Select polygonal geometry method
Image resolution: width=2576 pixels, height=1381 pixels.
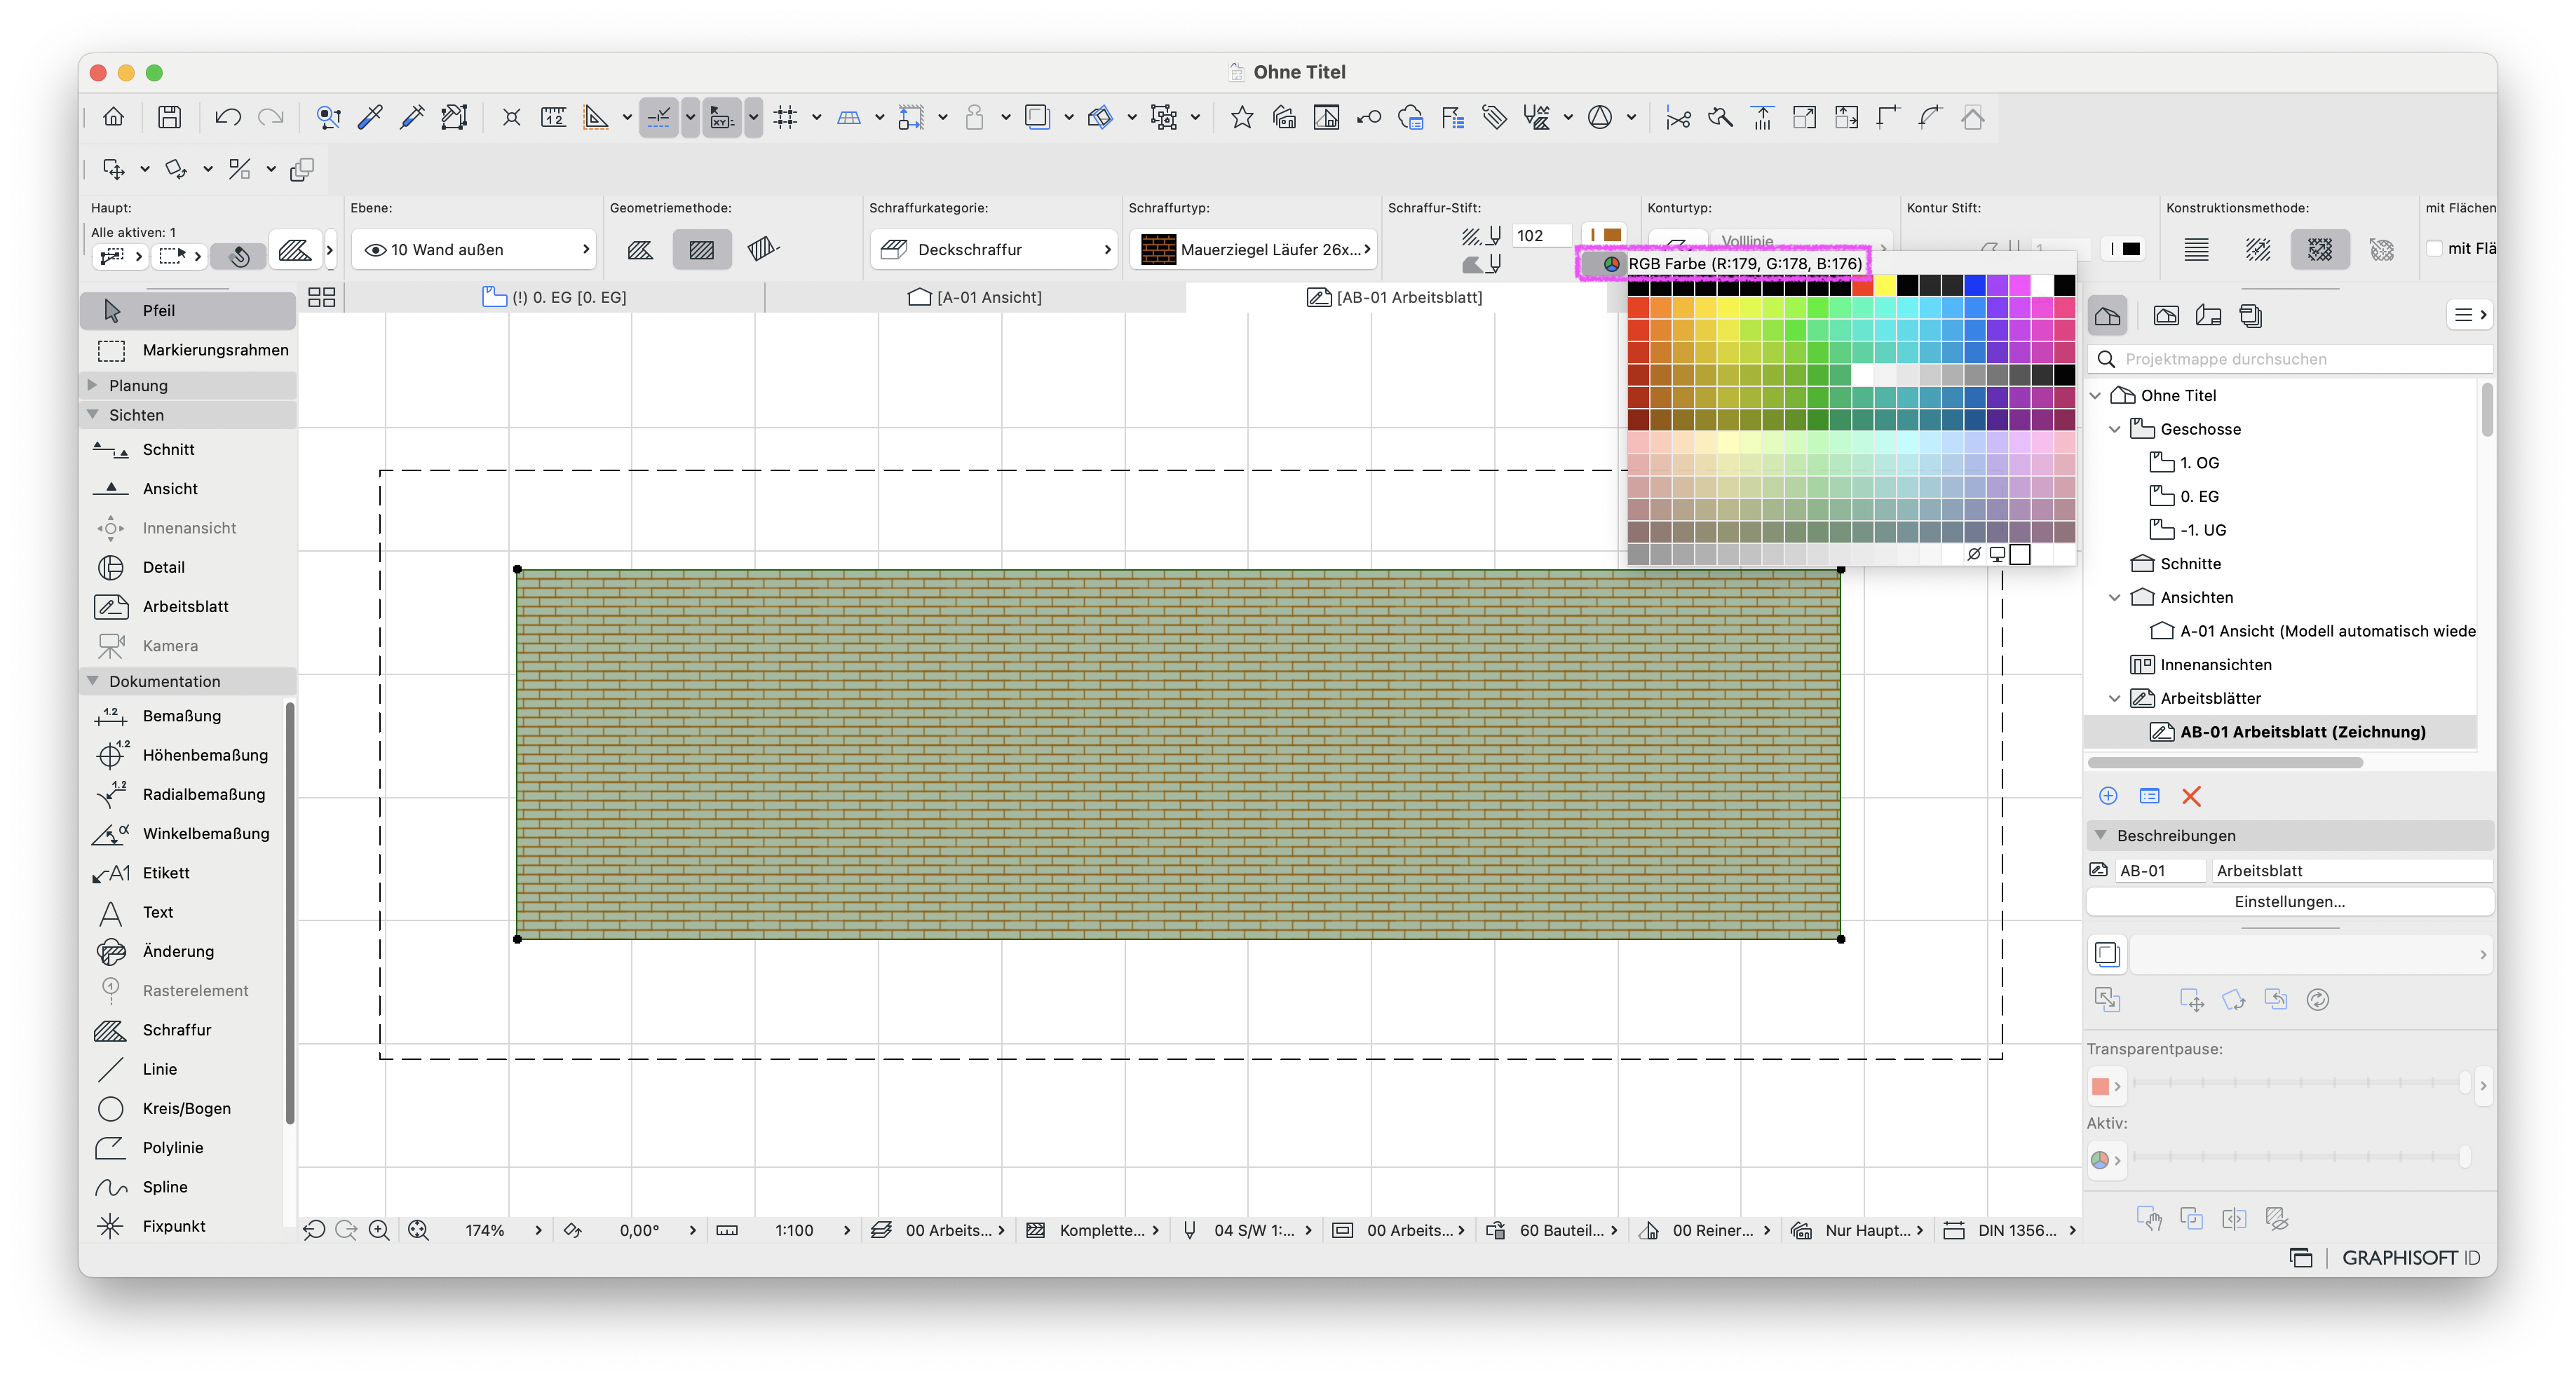(641, 249)
